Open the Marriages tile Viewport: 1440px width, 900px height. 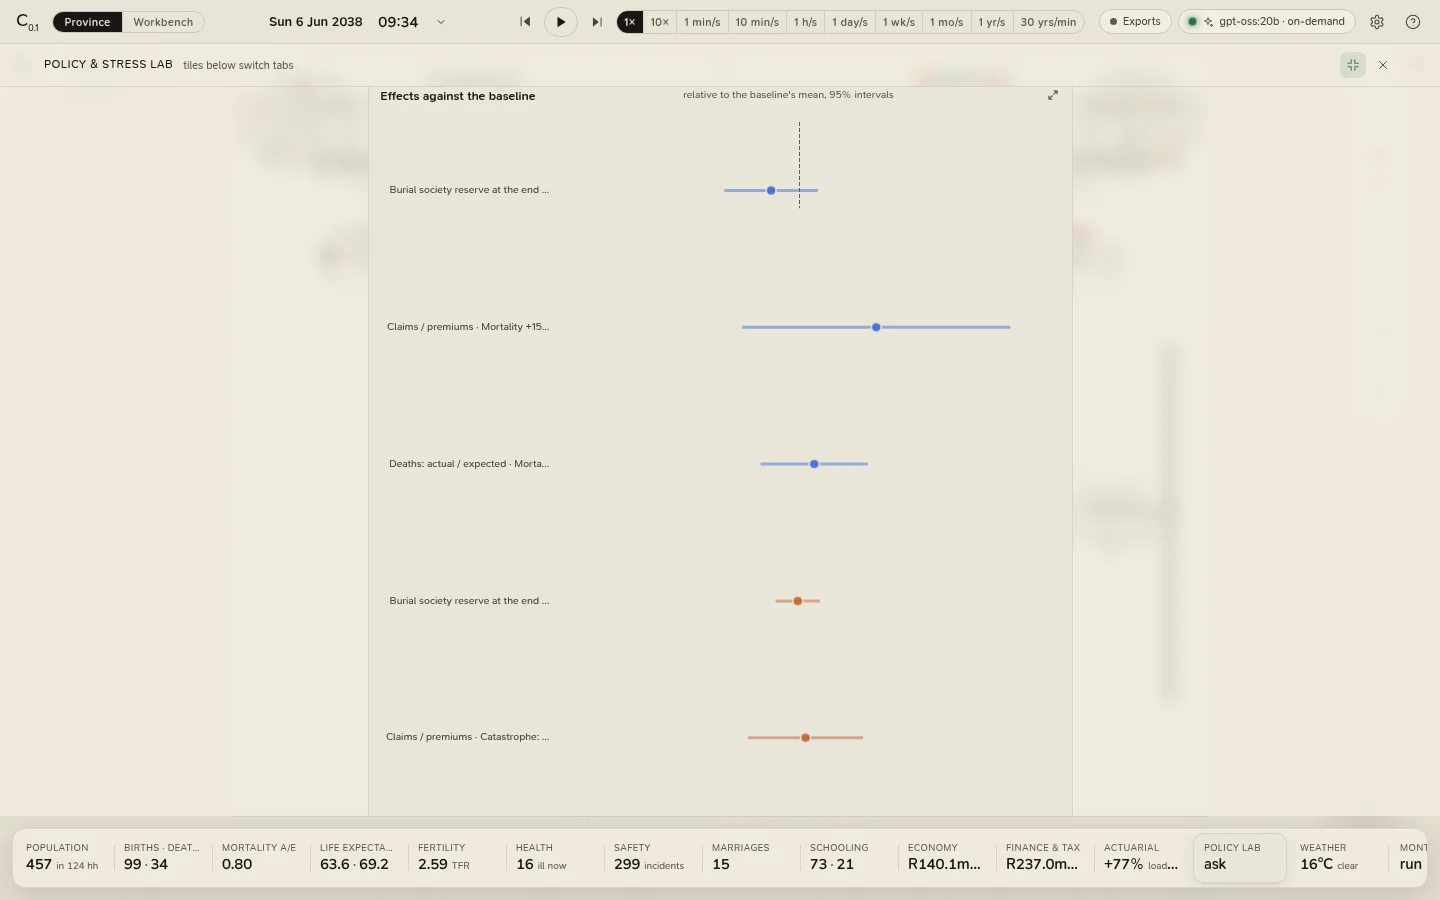tap(749, 857)
